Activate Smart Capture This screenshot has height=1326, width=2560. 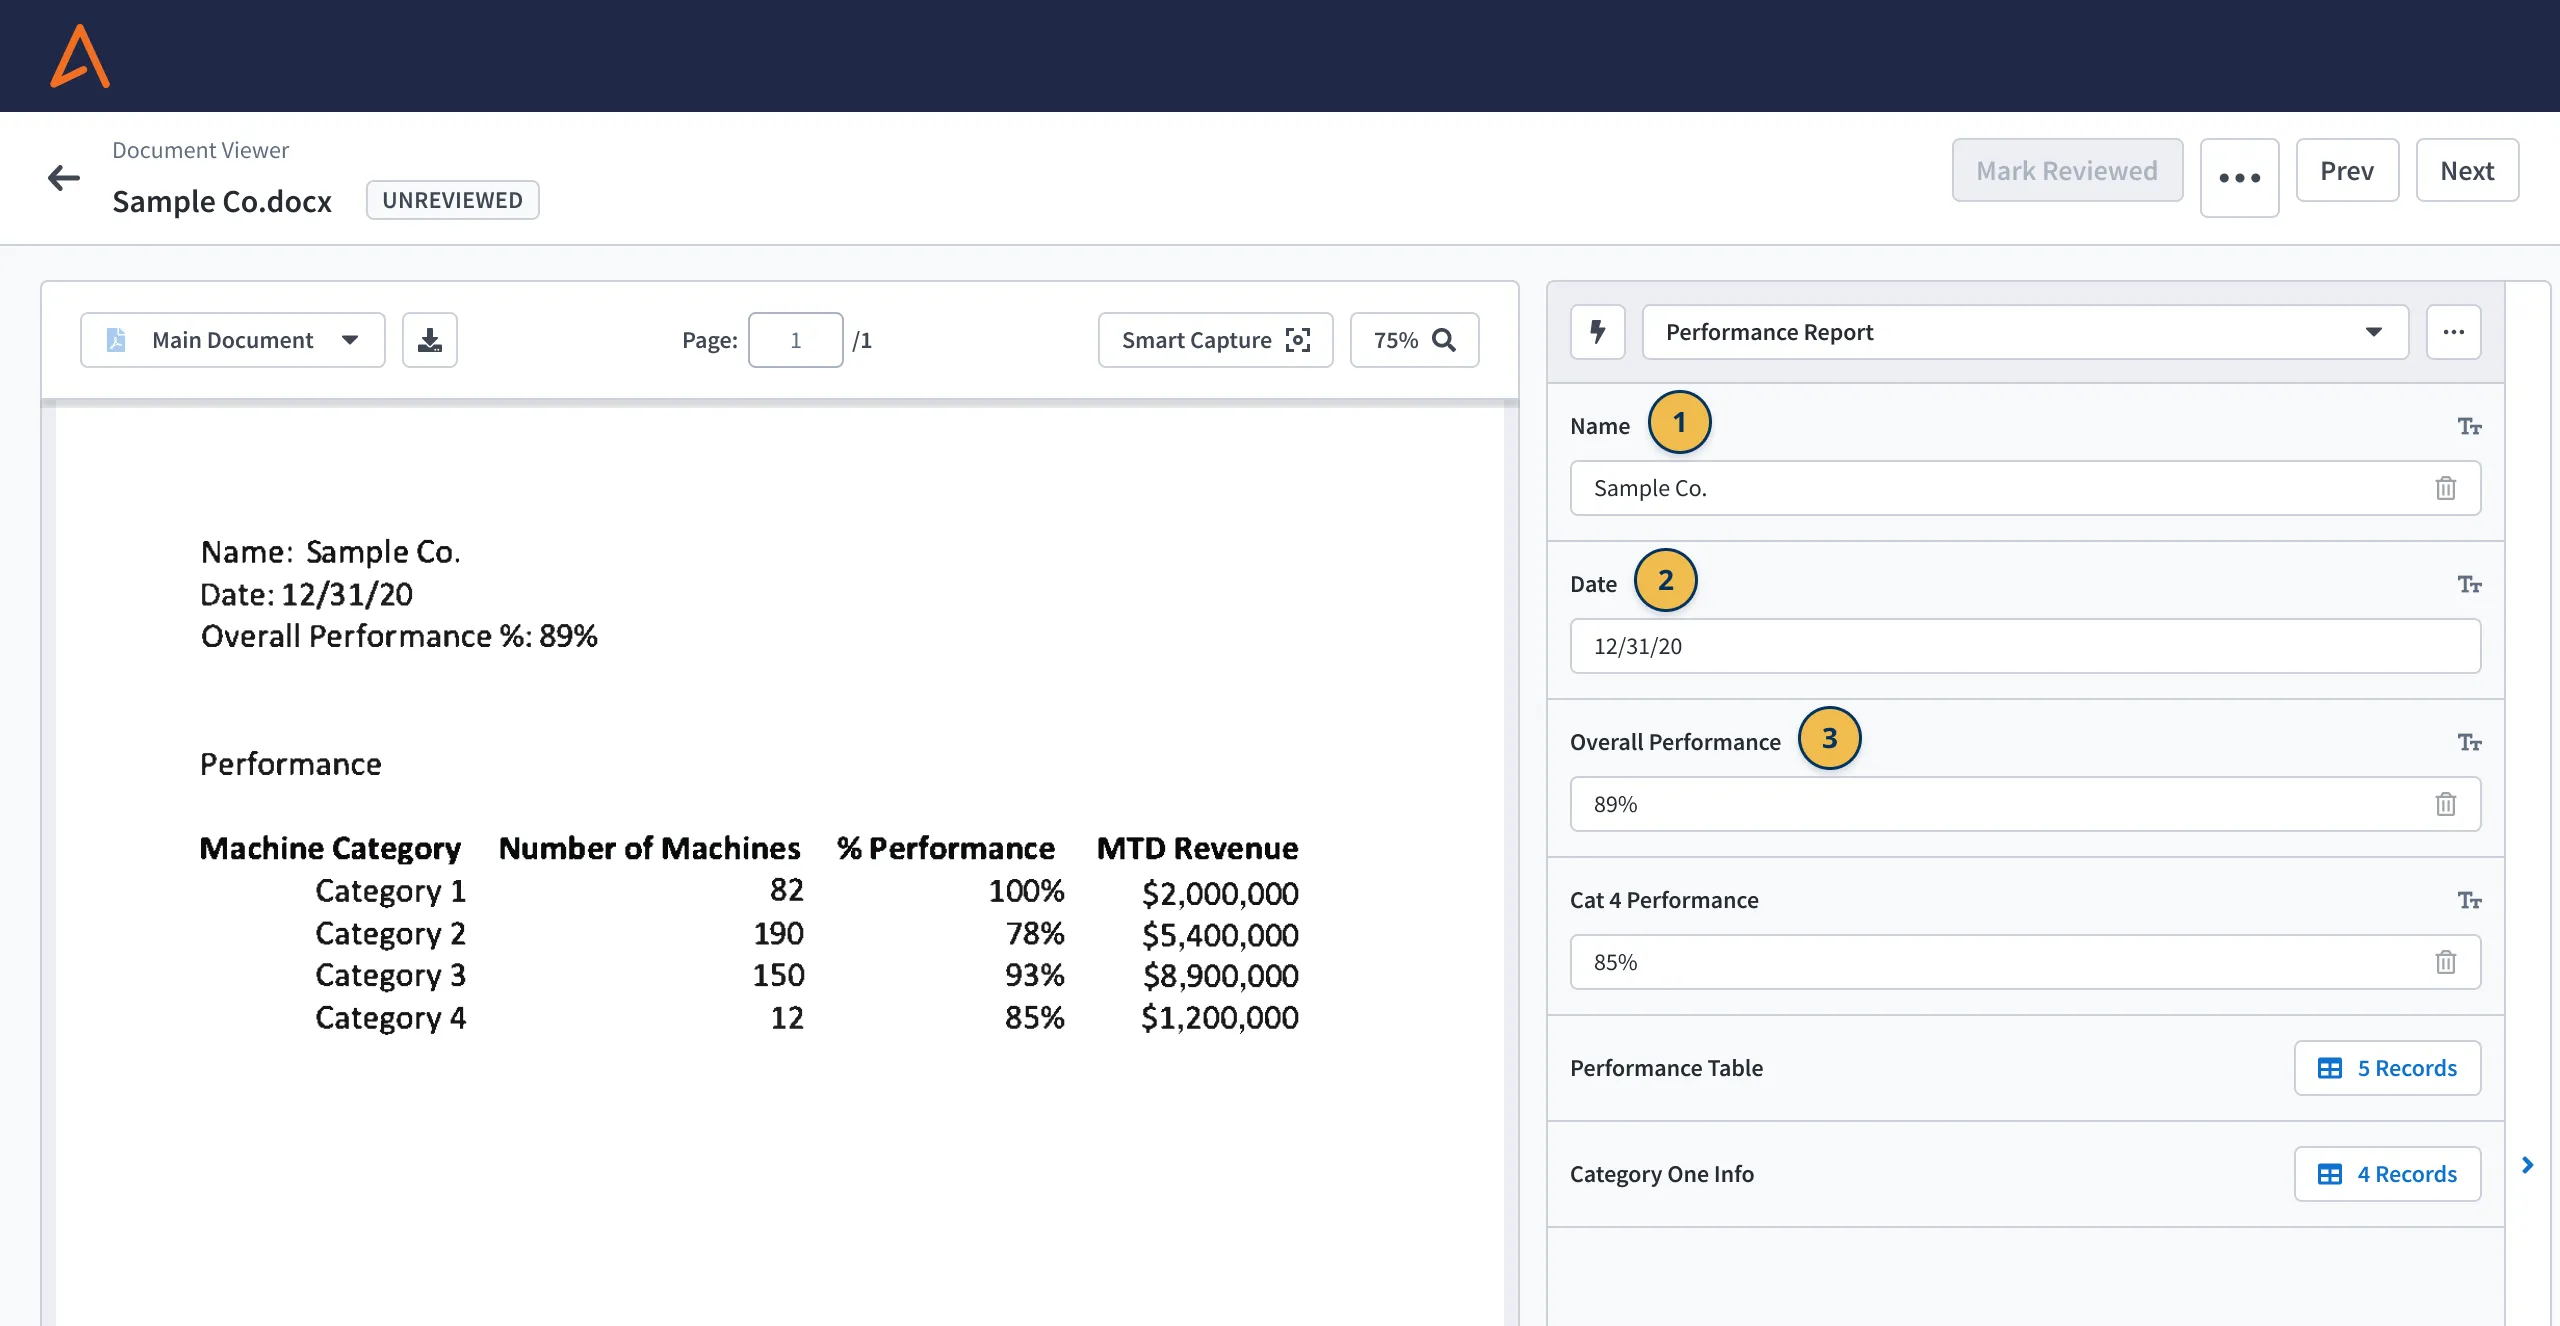tap(1216, 340)
